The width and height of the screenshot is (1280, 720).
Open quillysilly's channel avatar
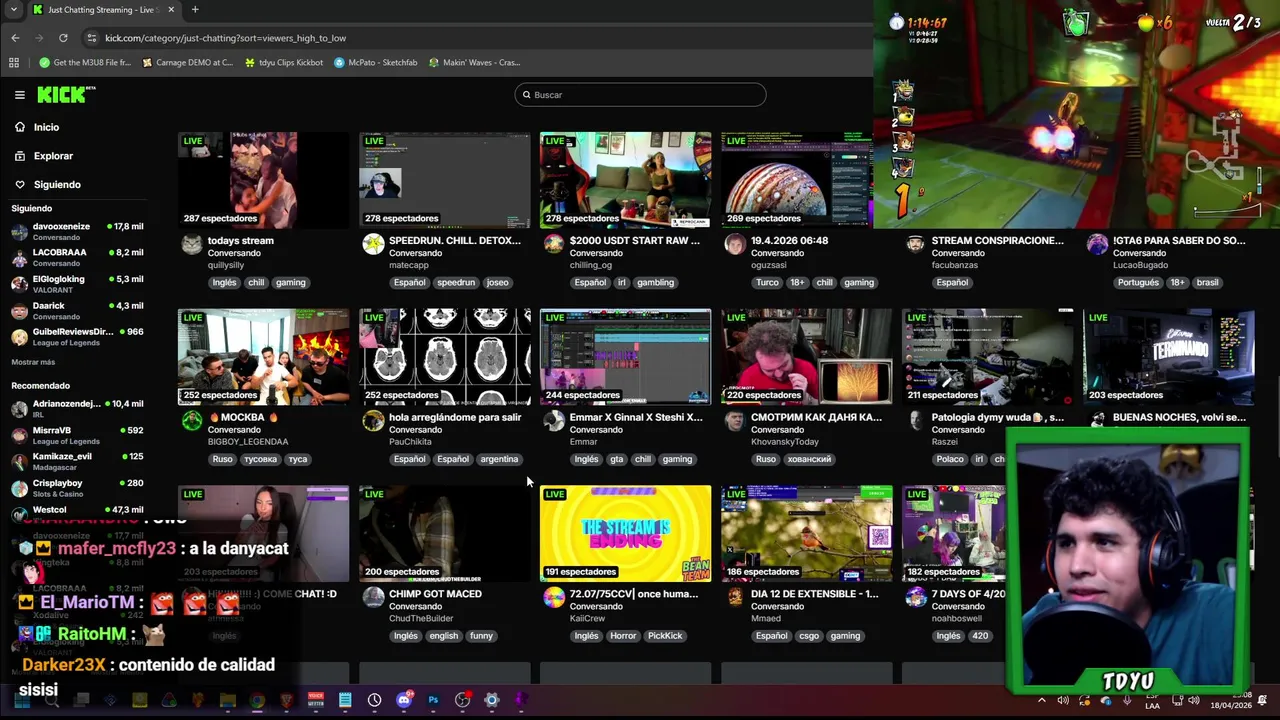tap(192, 245)
